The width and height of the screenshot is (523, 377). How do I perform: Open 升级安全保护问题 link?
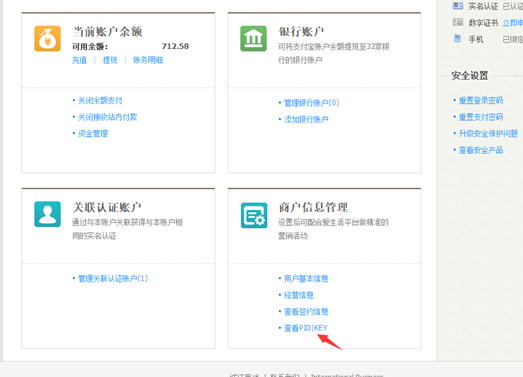(488, 134)
